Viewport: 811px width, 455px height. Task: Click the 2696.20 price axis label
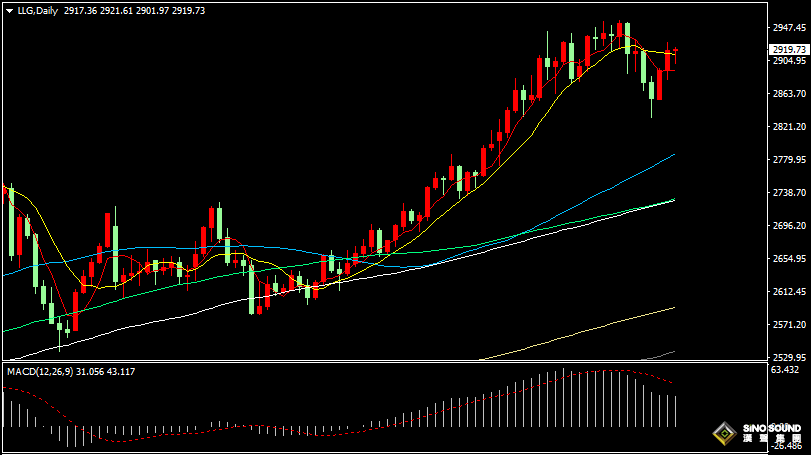pos(789,225)
